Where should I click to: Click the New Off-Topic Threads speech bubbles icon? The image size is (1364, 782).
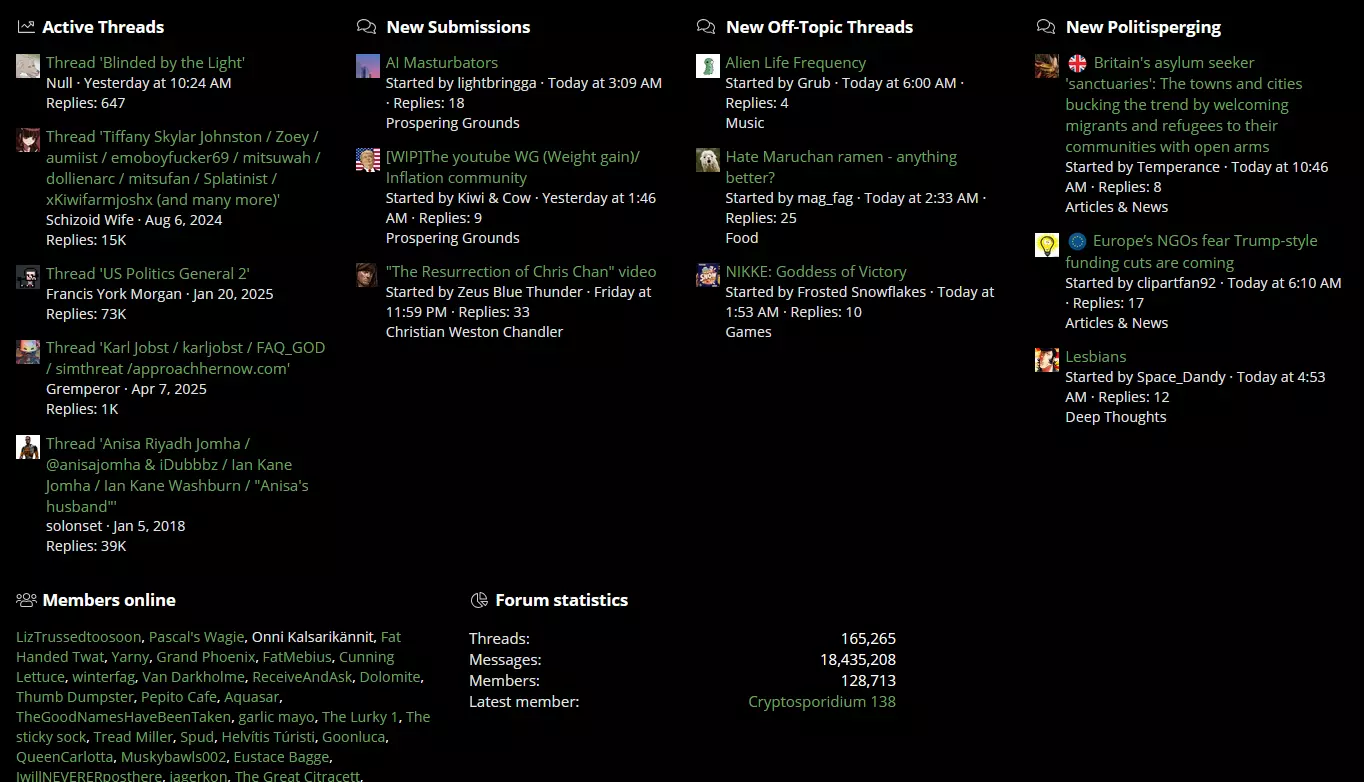pyautogui.click(x=706, y=27)
